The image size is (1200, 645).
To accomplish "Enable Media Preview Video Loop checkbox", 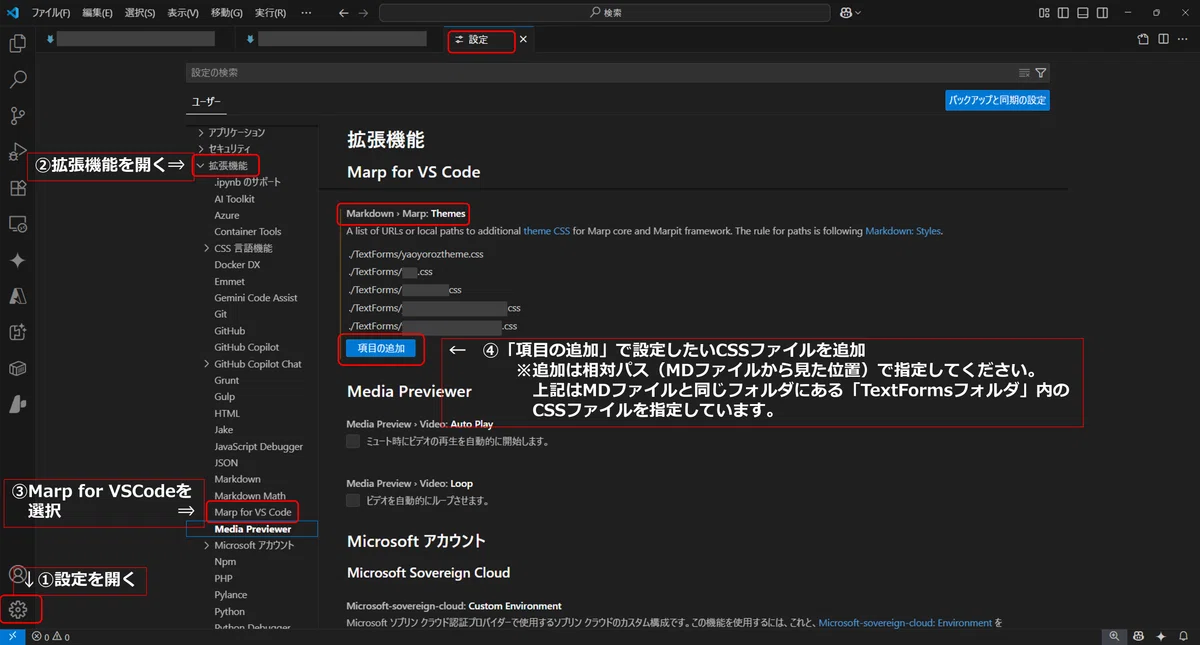I will [x=353, y=500].
